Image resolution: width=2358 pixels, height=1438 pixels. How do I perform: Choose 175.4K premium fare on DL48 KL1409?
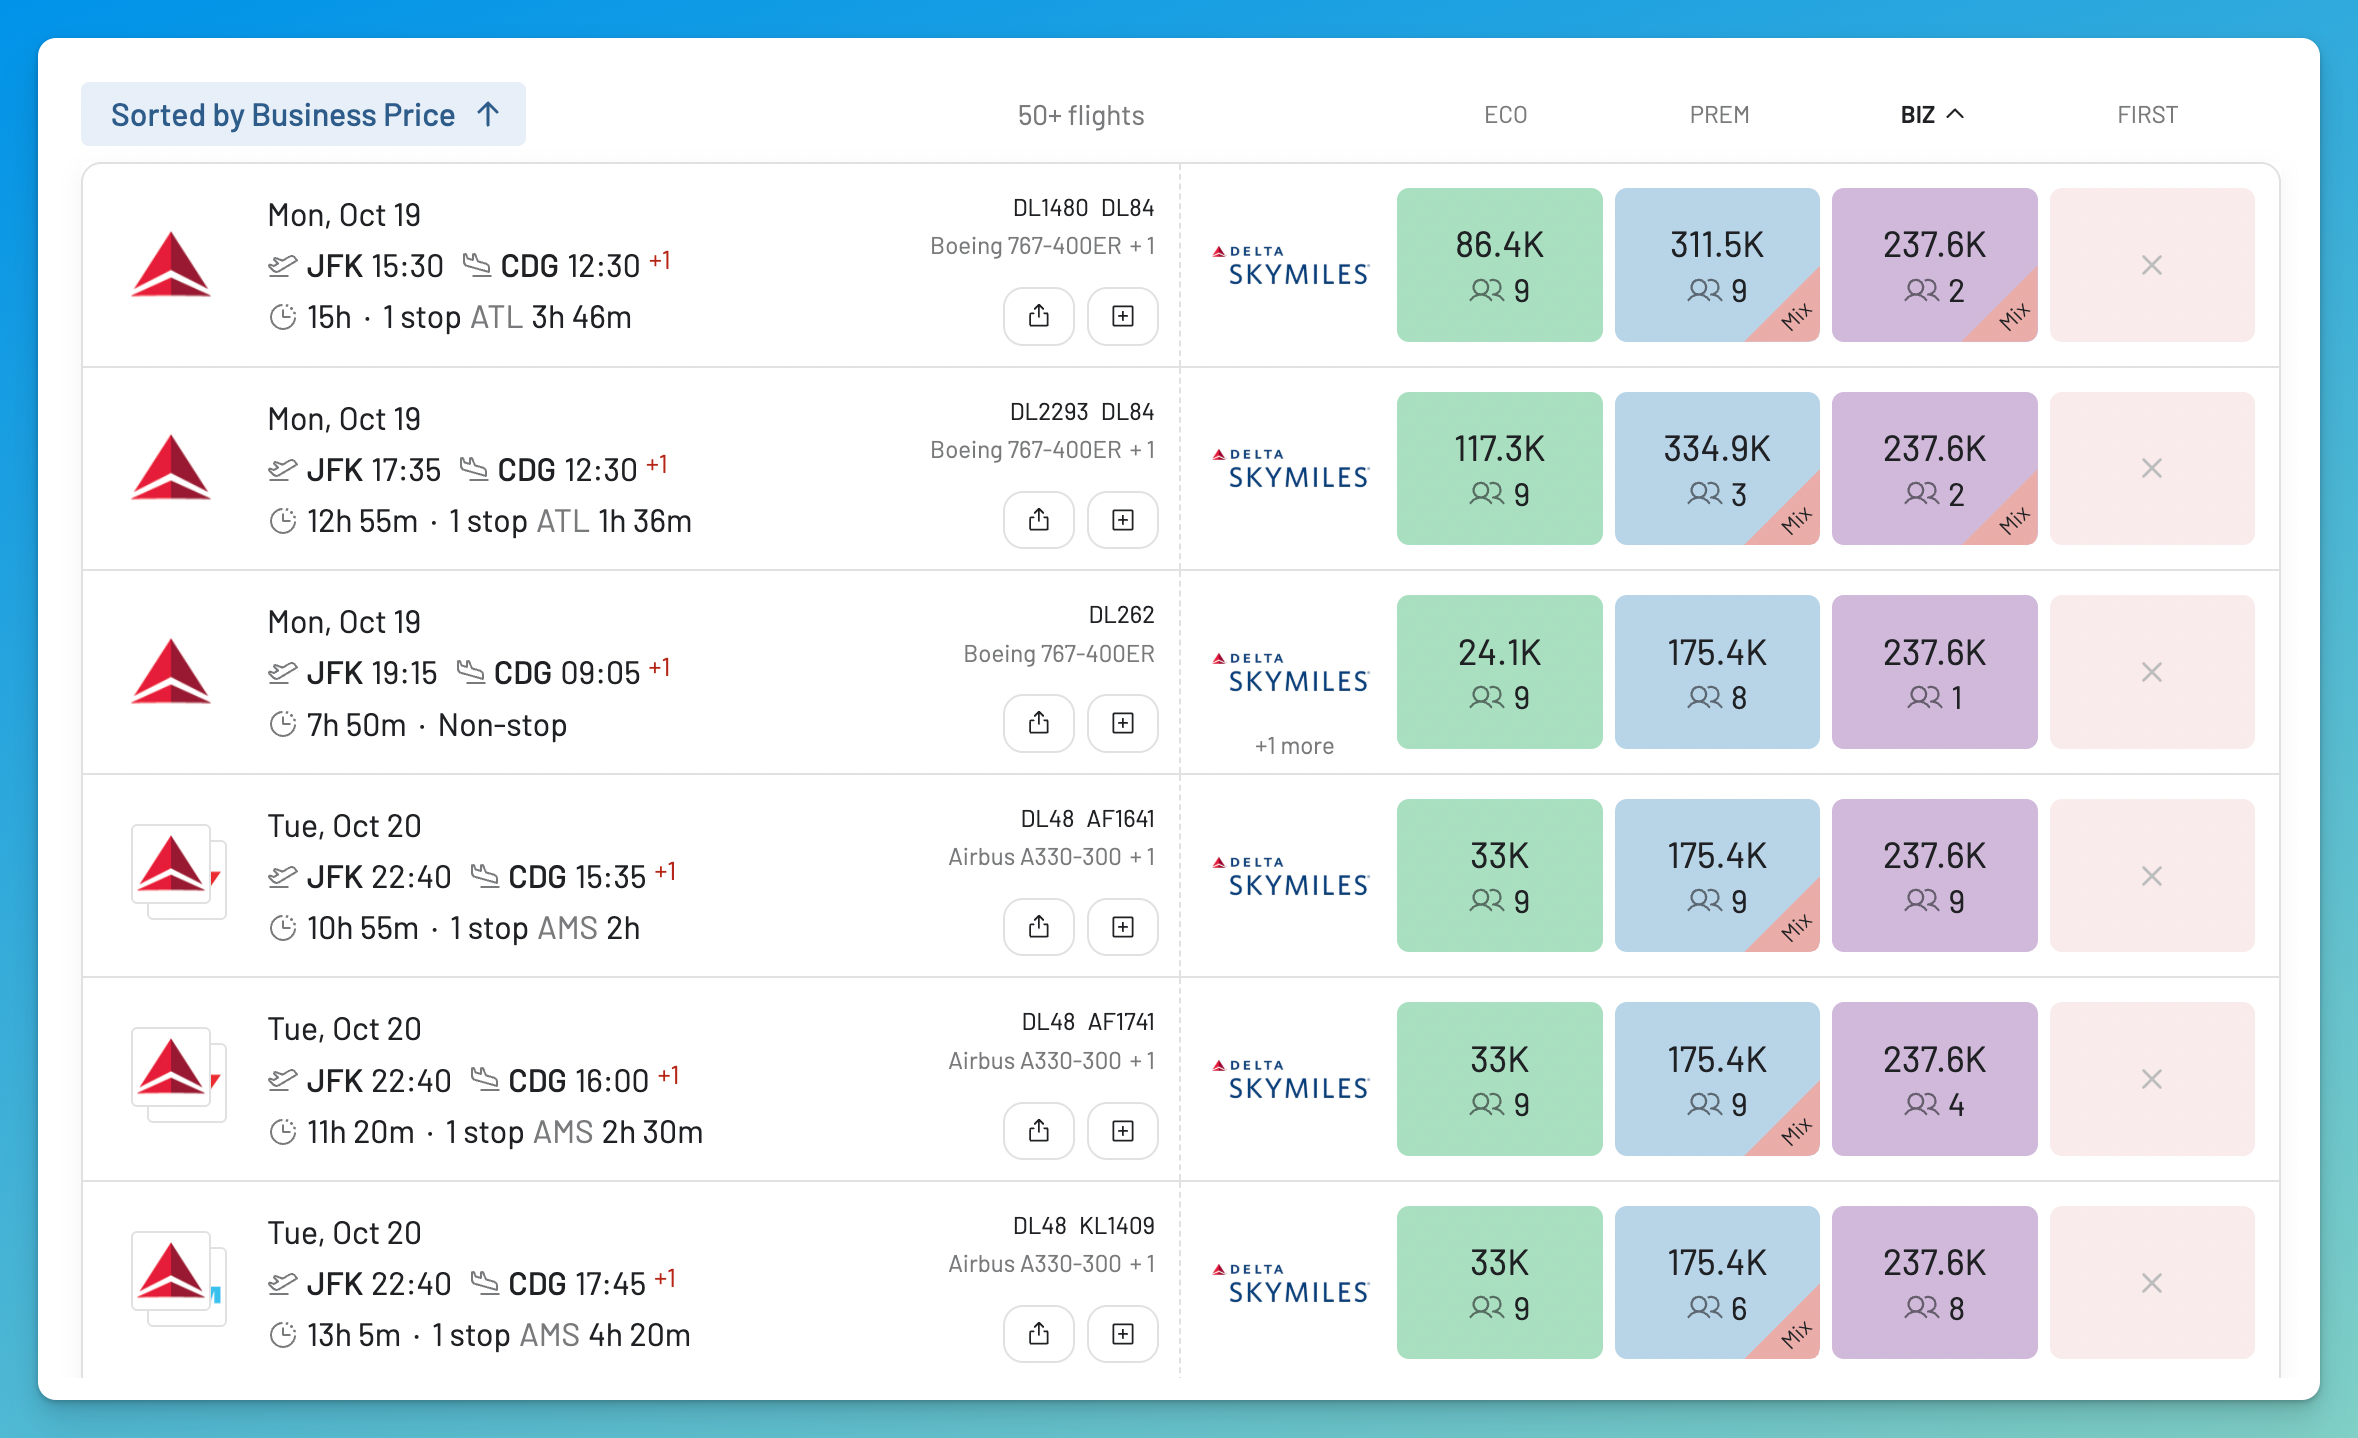coord(1717,1282)
